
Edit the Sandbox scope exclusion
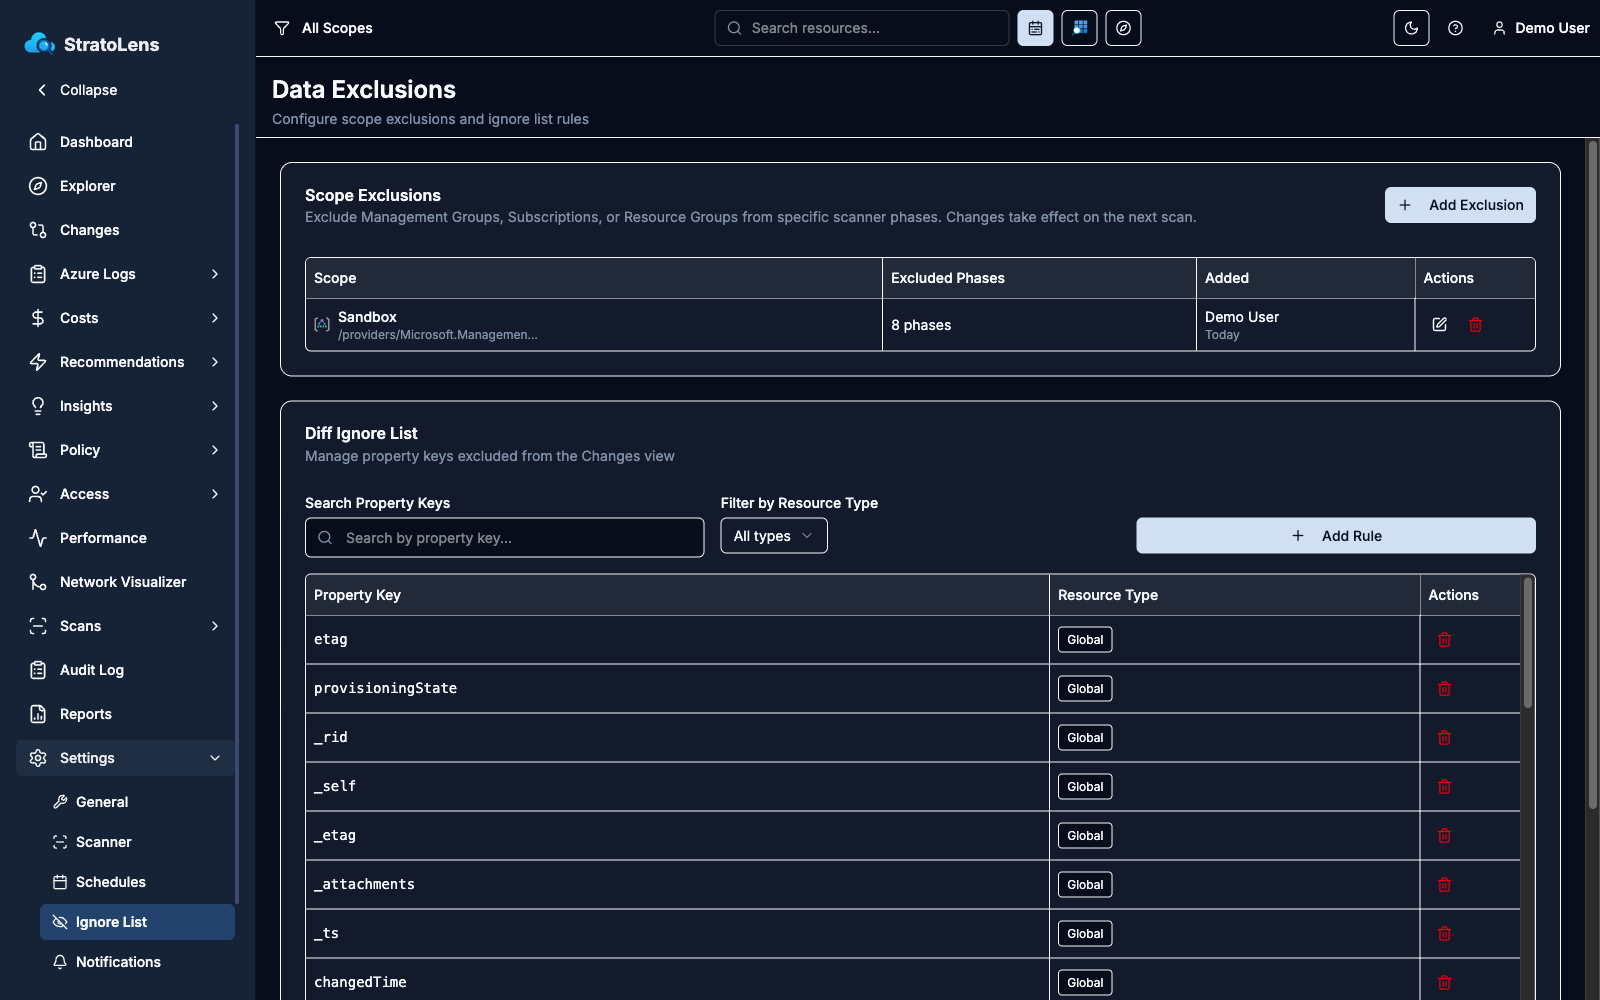pyautogui.click(x=1439, y=324)
